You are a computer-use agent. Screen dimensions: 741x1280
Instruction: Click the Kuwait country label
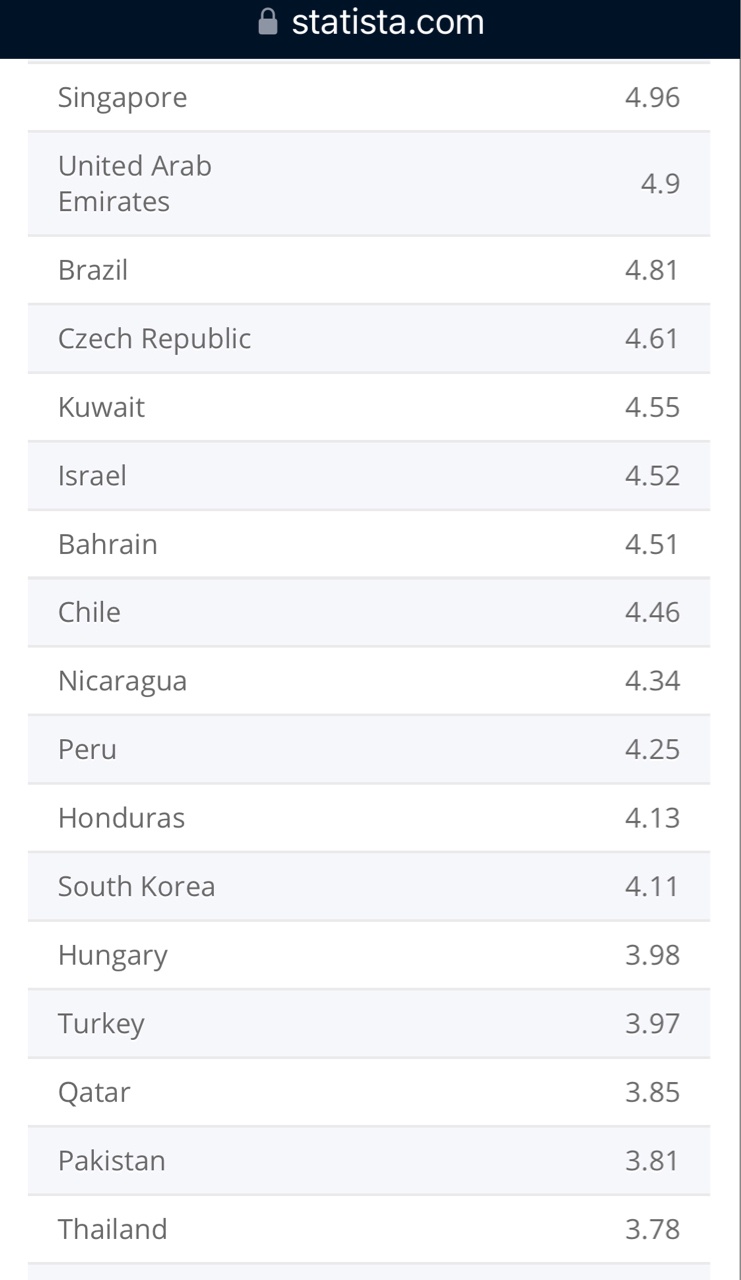(x=101, y=407)
